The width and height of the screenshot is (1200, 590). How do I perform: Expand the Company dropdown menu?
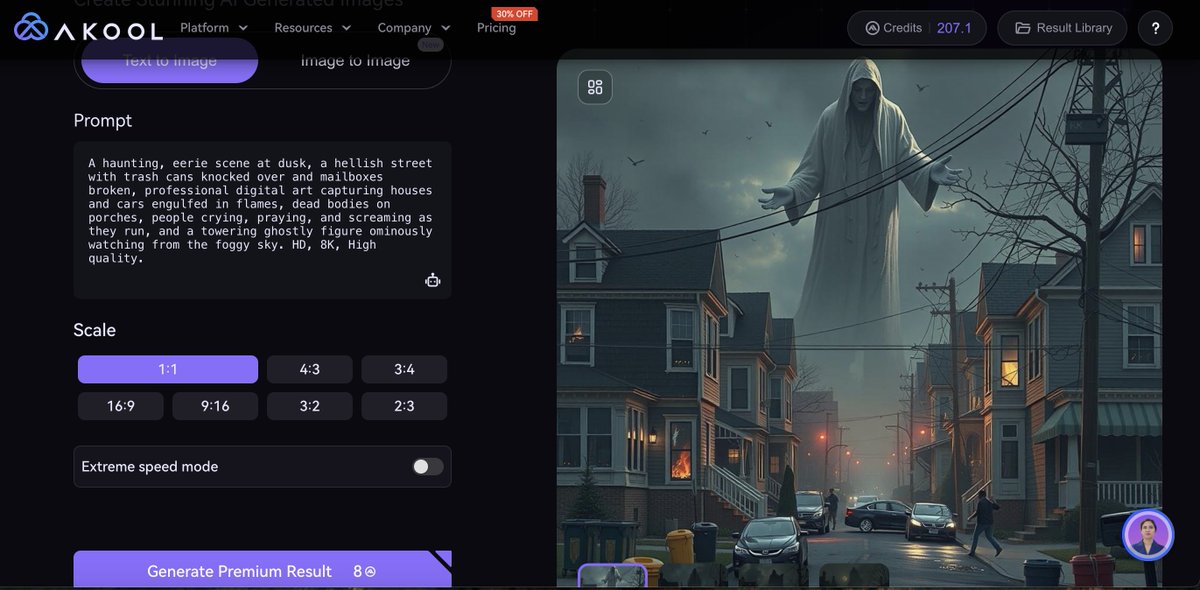point(414,28)
